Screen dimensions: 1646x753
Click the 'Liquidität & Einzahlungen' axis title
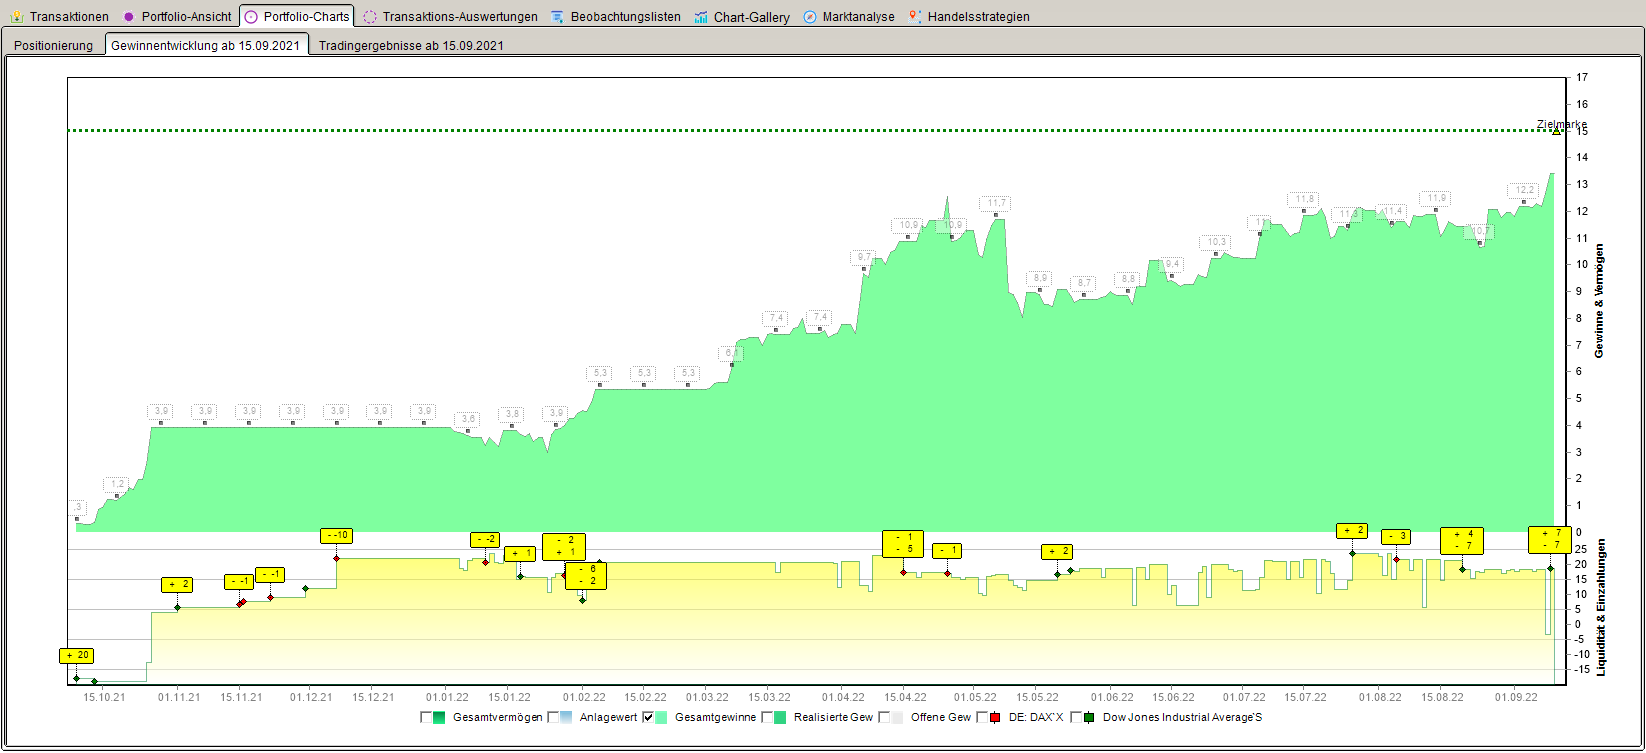pyautogui.click(x=1600, y=607)
